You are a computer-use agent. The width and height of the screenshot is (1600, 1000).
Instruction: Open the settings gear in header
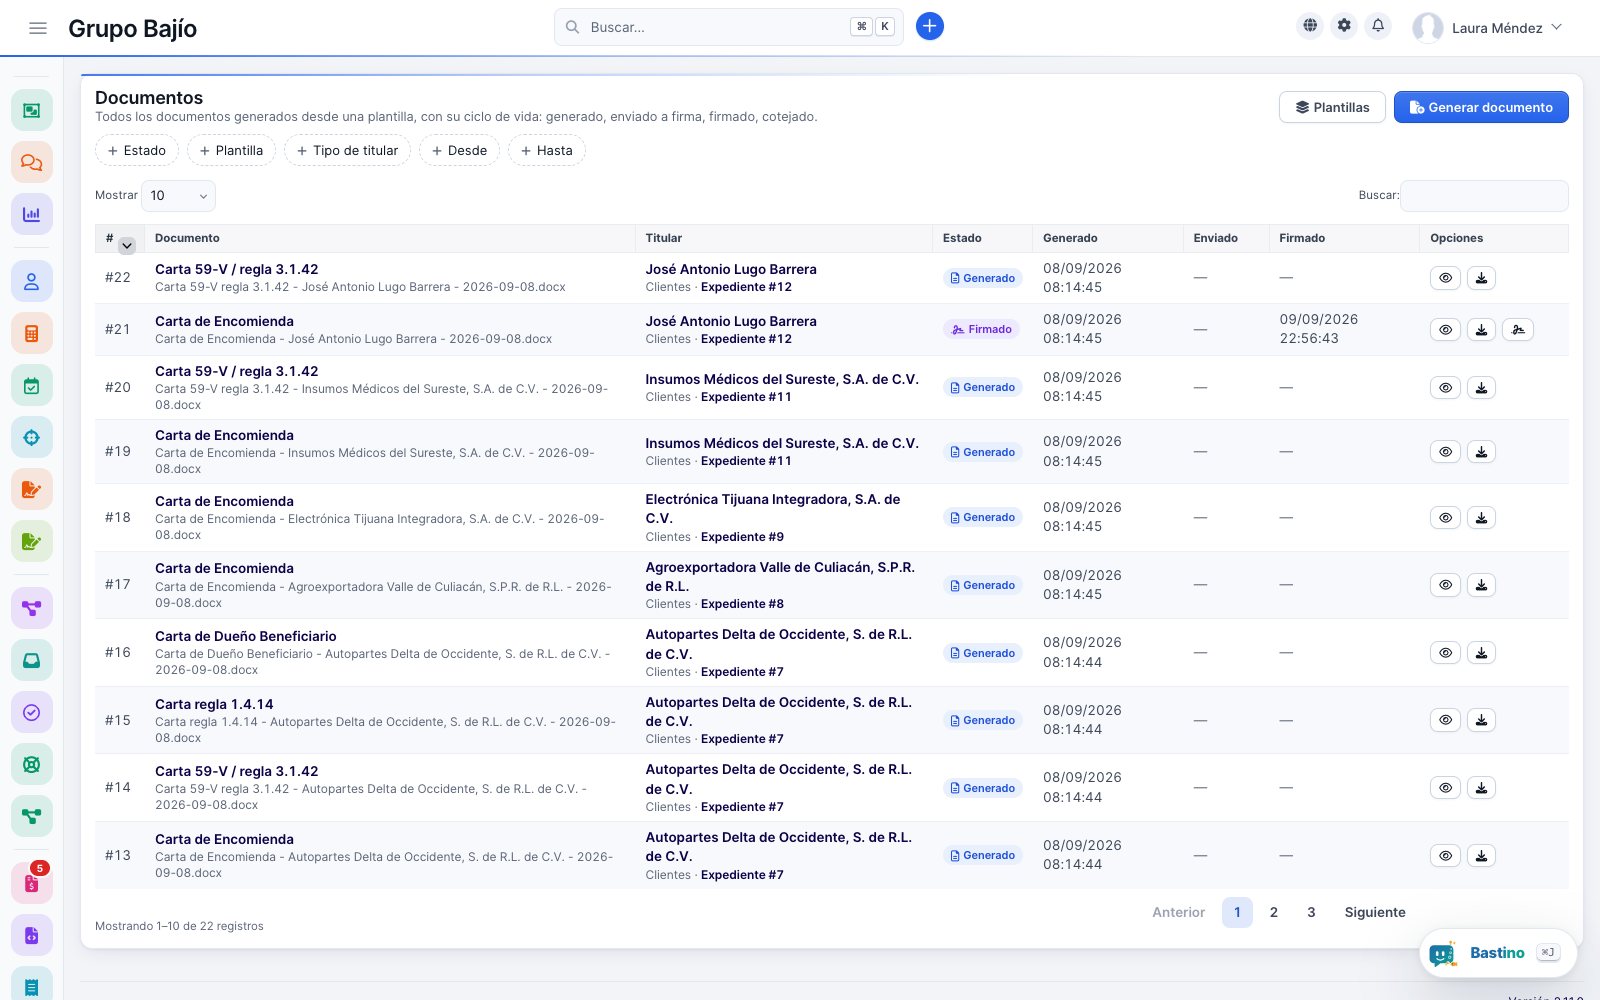(1344, 26)
